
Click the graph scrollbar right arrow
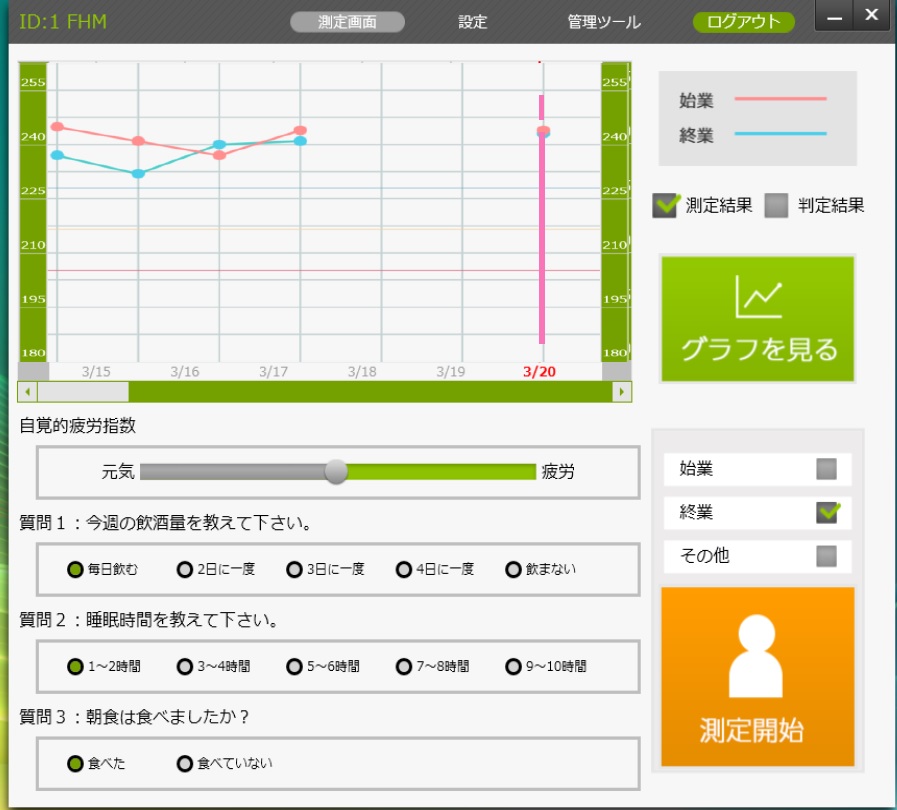point(621,392)
